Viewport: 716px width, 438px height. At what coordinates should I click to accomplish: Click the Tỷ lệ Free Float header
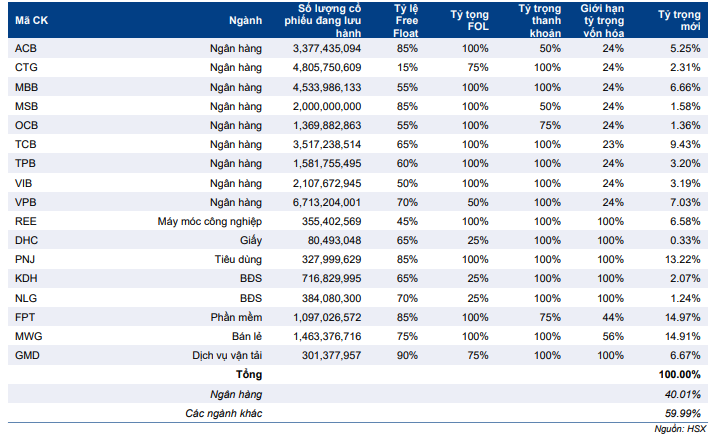point(406,21)
